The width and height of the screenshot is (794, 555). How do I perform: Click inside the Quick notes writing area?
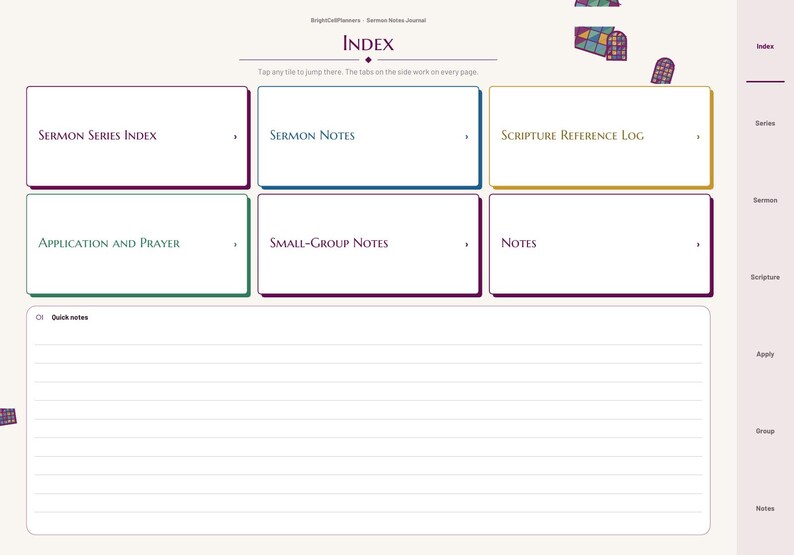(368, 428)
